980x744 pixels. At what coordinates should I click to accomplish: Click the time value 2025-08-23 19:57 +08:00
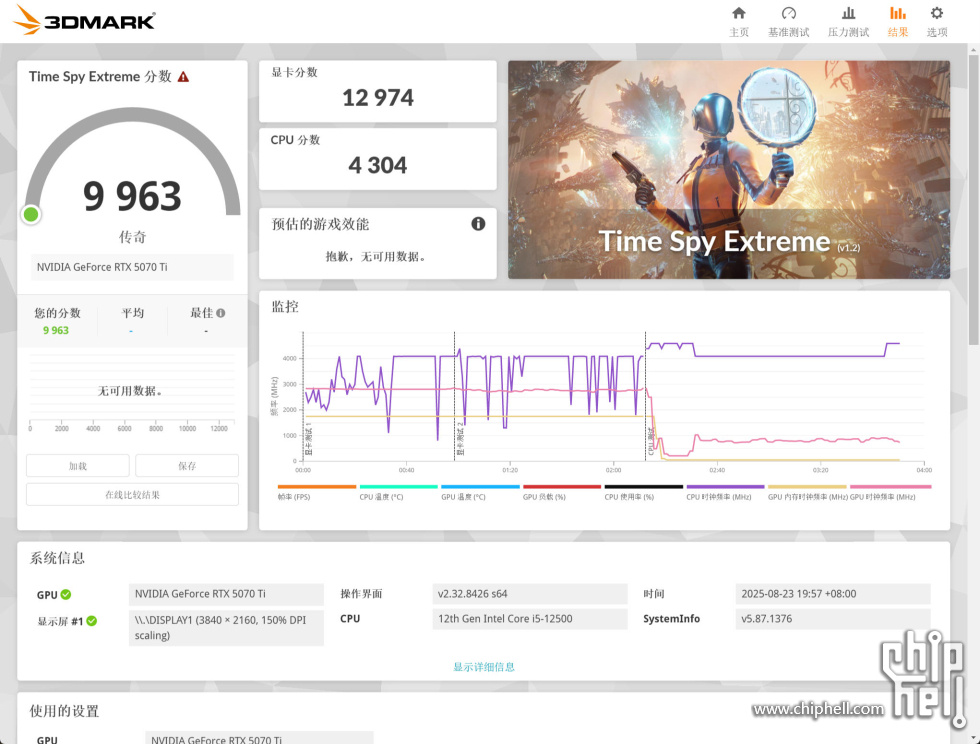[x=833, y=594]
